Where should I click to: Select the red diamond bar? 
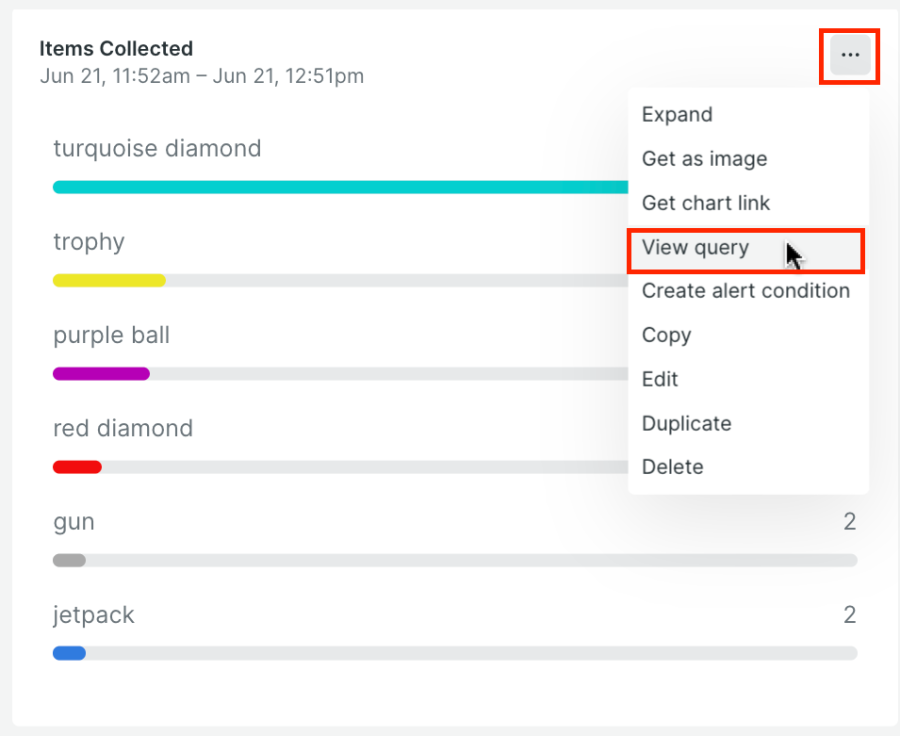click(x=75, y=467)
